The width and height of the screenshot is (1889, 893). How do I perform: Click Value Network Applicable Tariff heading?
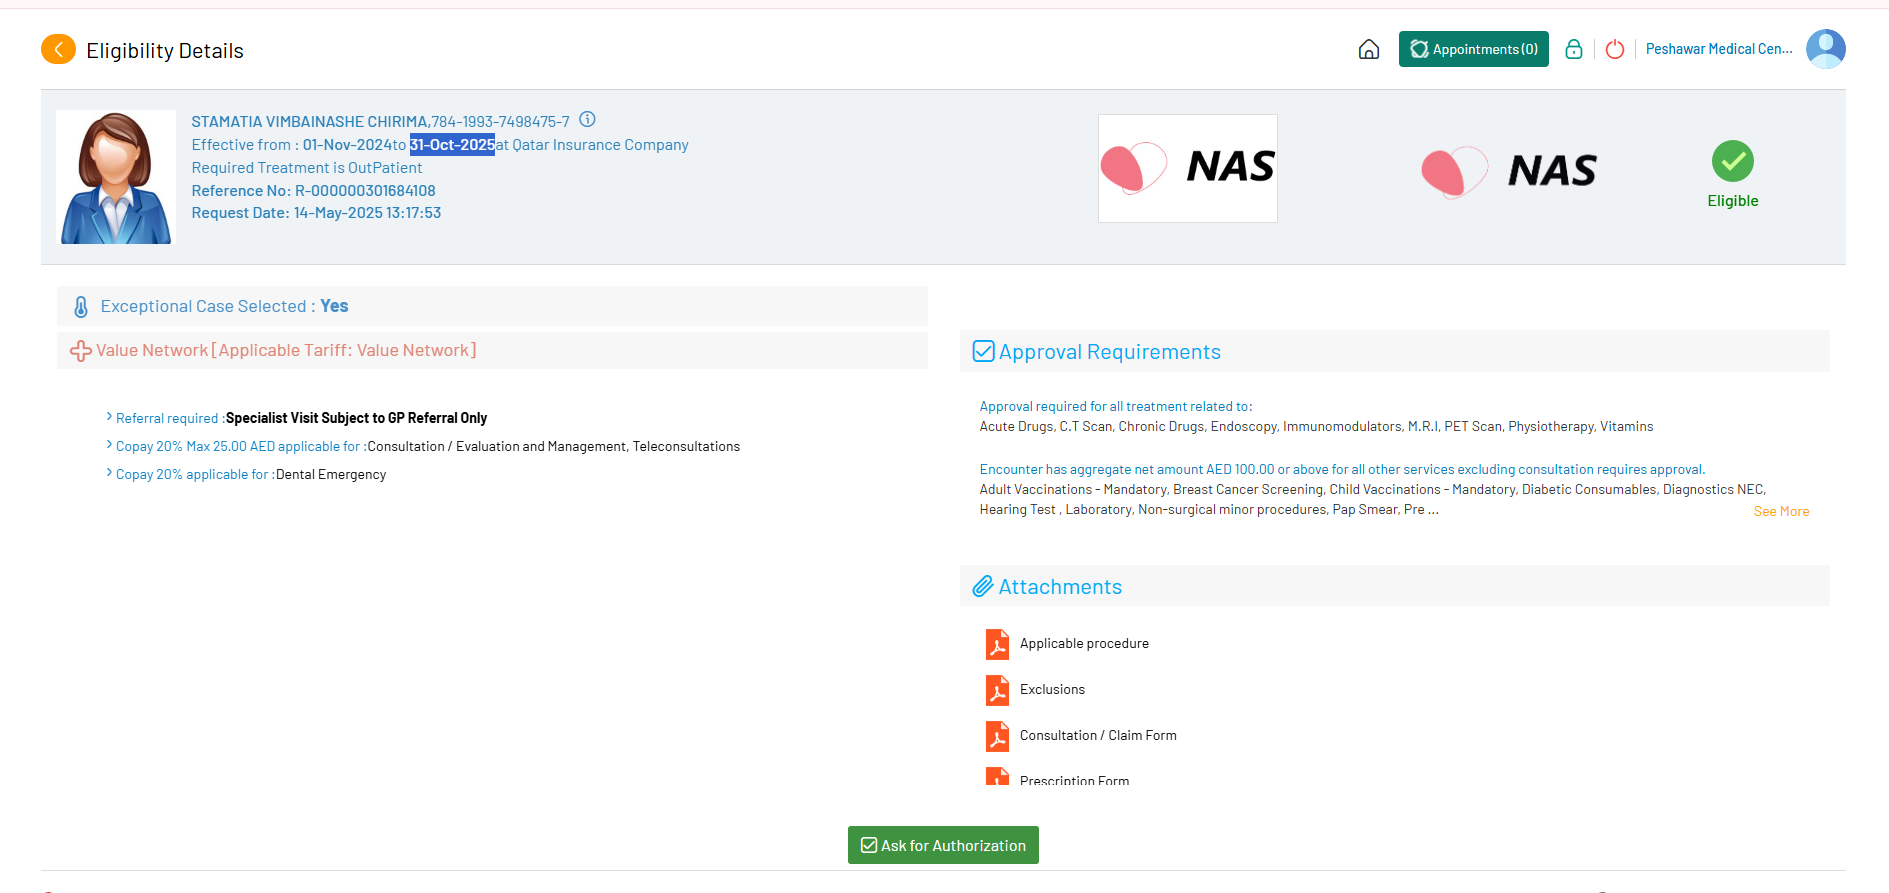pyautogui.click(x=286, y=350)
